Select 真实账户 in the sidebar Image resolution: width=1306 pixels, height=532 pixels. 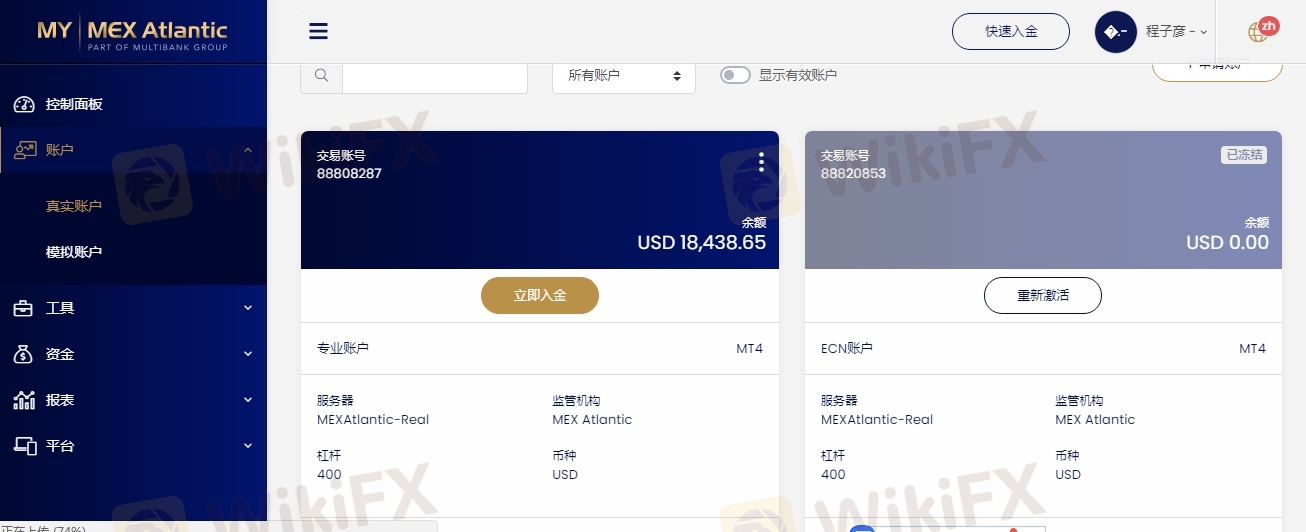74,206
